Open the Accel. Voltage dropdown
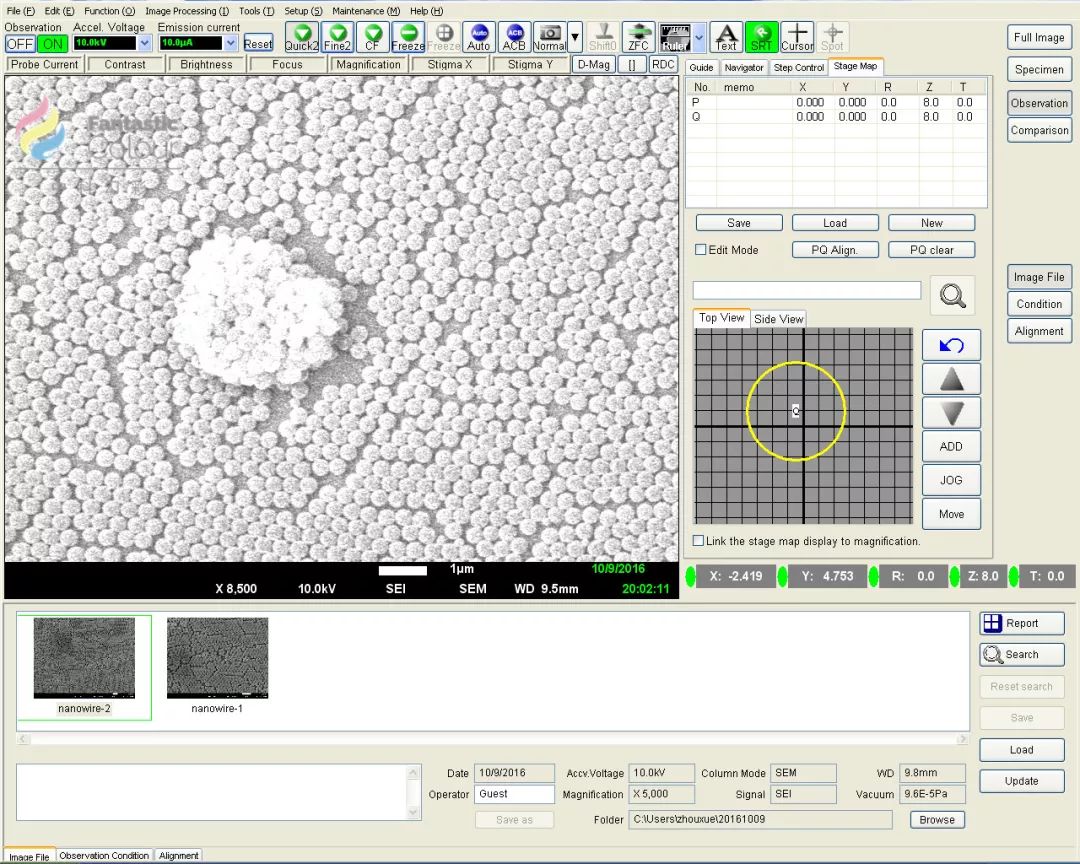The height and width of the screenshot is (864, 1080). 145,43
